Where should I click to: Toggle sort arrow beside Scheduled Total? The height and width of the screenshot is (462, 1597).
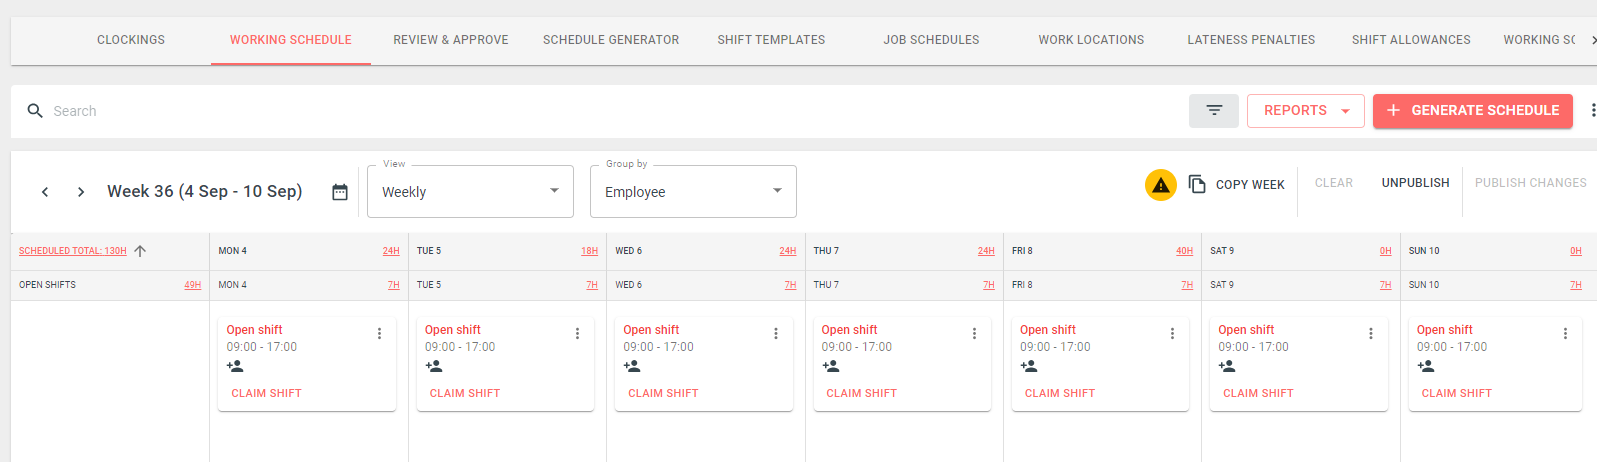(140, 251)
